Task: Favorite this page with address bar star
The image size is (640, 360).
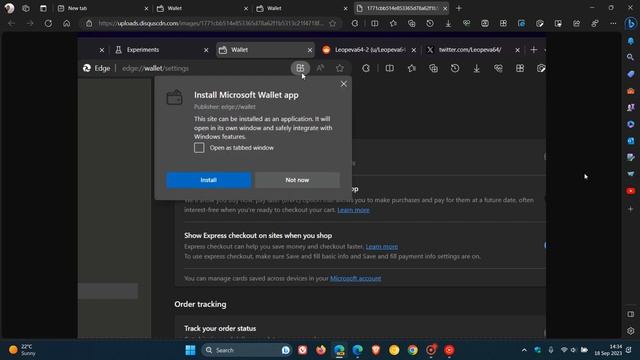Action: tap(333, 23)
